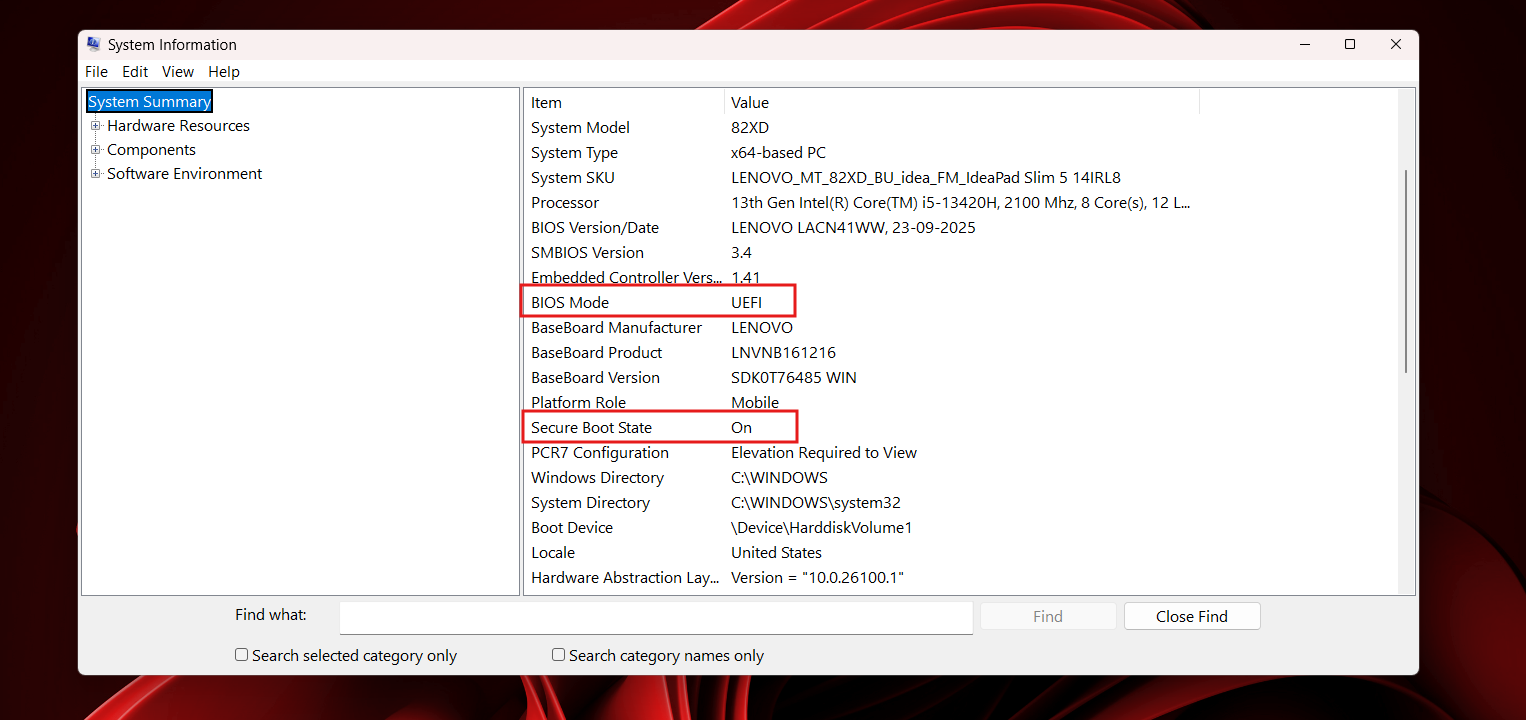Screen dimensions: 1526x720
Task: Open the Edit menu
Action: coord(135,71)
